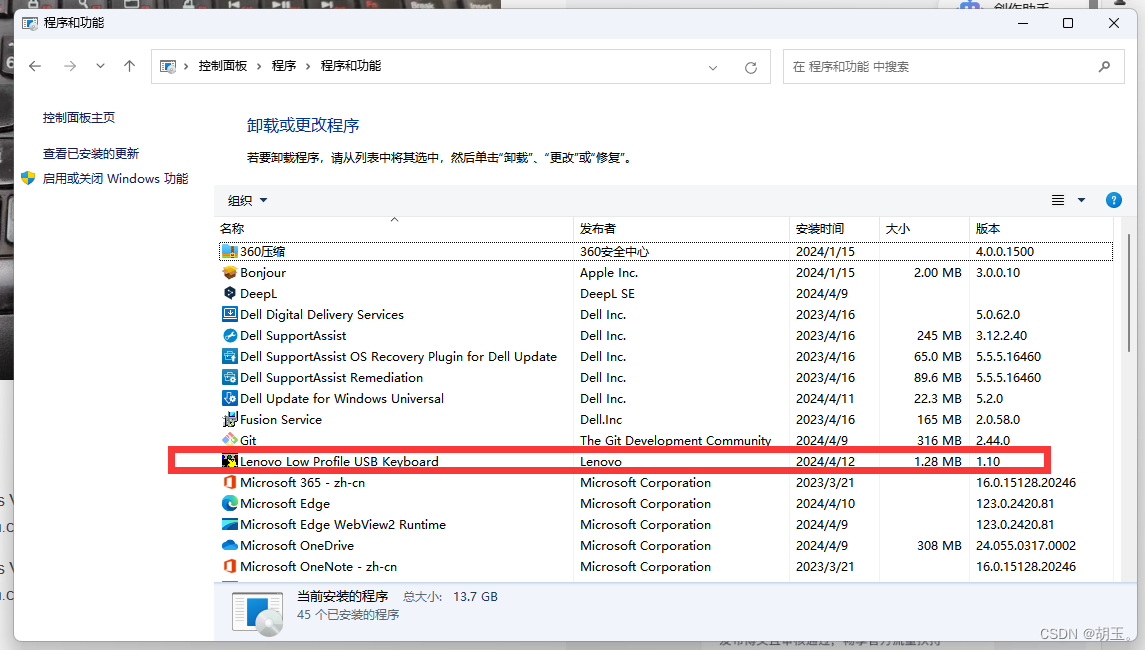Click the 360安全中心 publisher cell

614,251
